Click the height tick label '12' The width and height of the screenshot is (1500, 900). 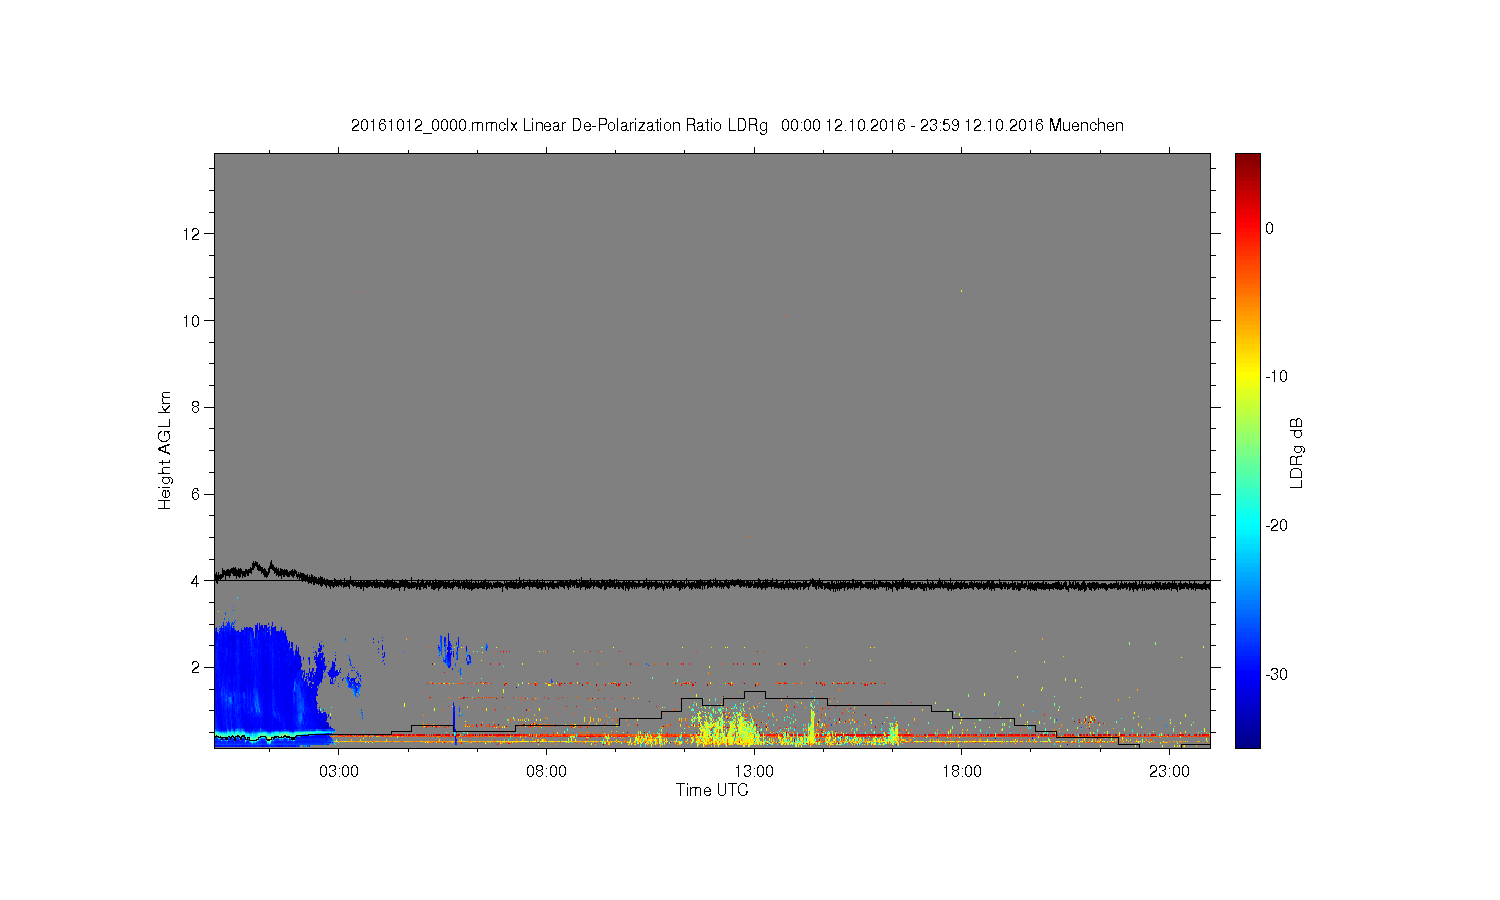[192, 234]
